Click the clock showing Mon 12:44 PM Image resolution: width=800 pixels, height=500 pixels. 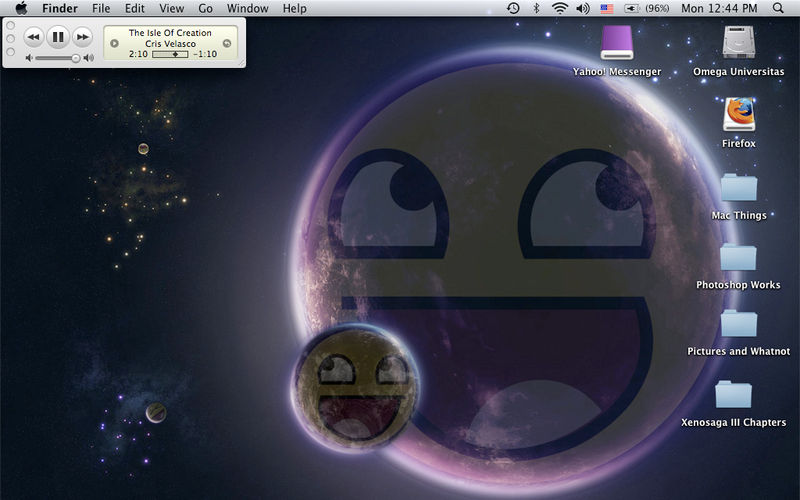click(719, 8)
